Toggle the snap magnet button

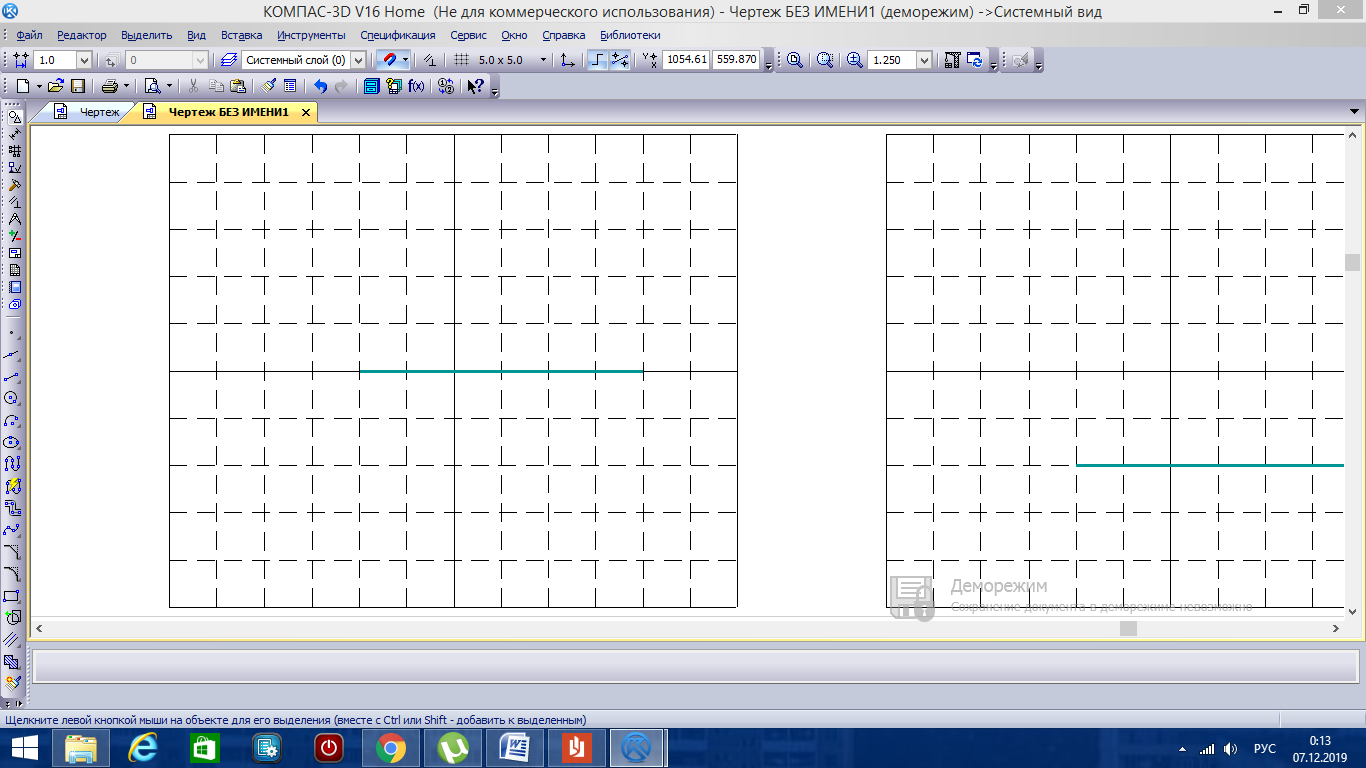(x=390, y=60)
